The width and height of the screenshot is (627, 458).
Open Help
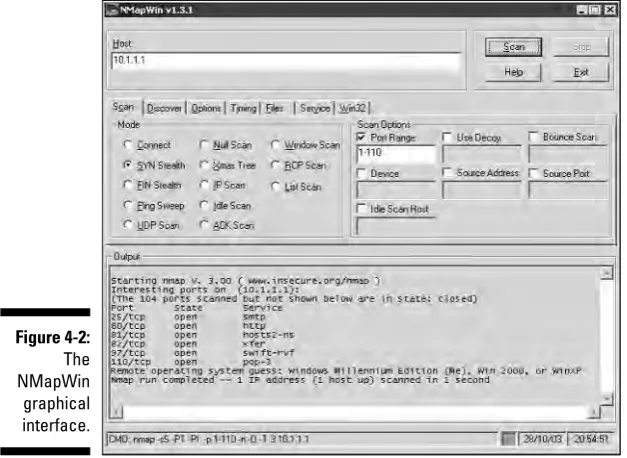(513, 72)
